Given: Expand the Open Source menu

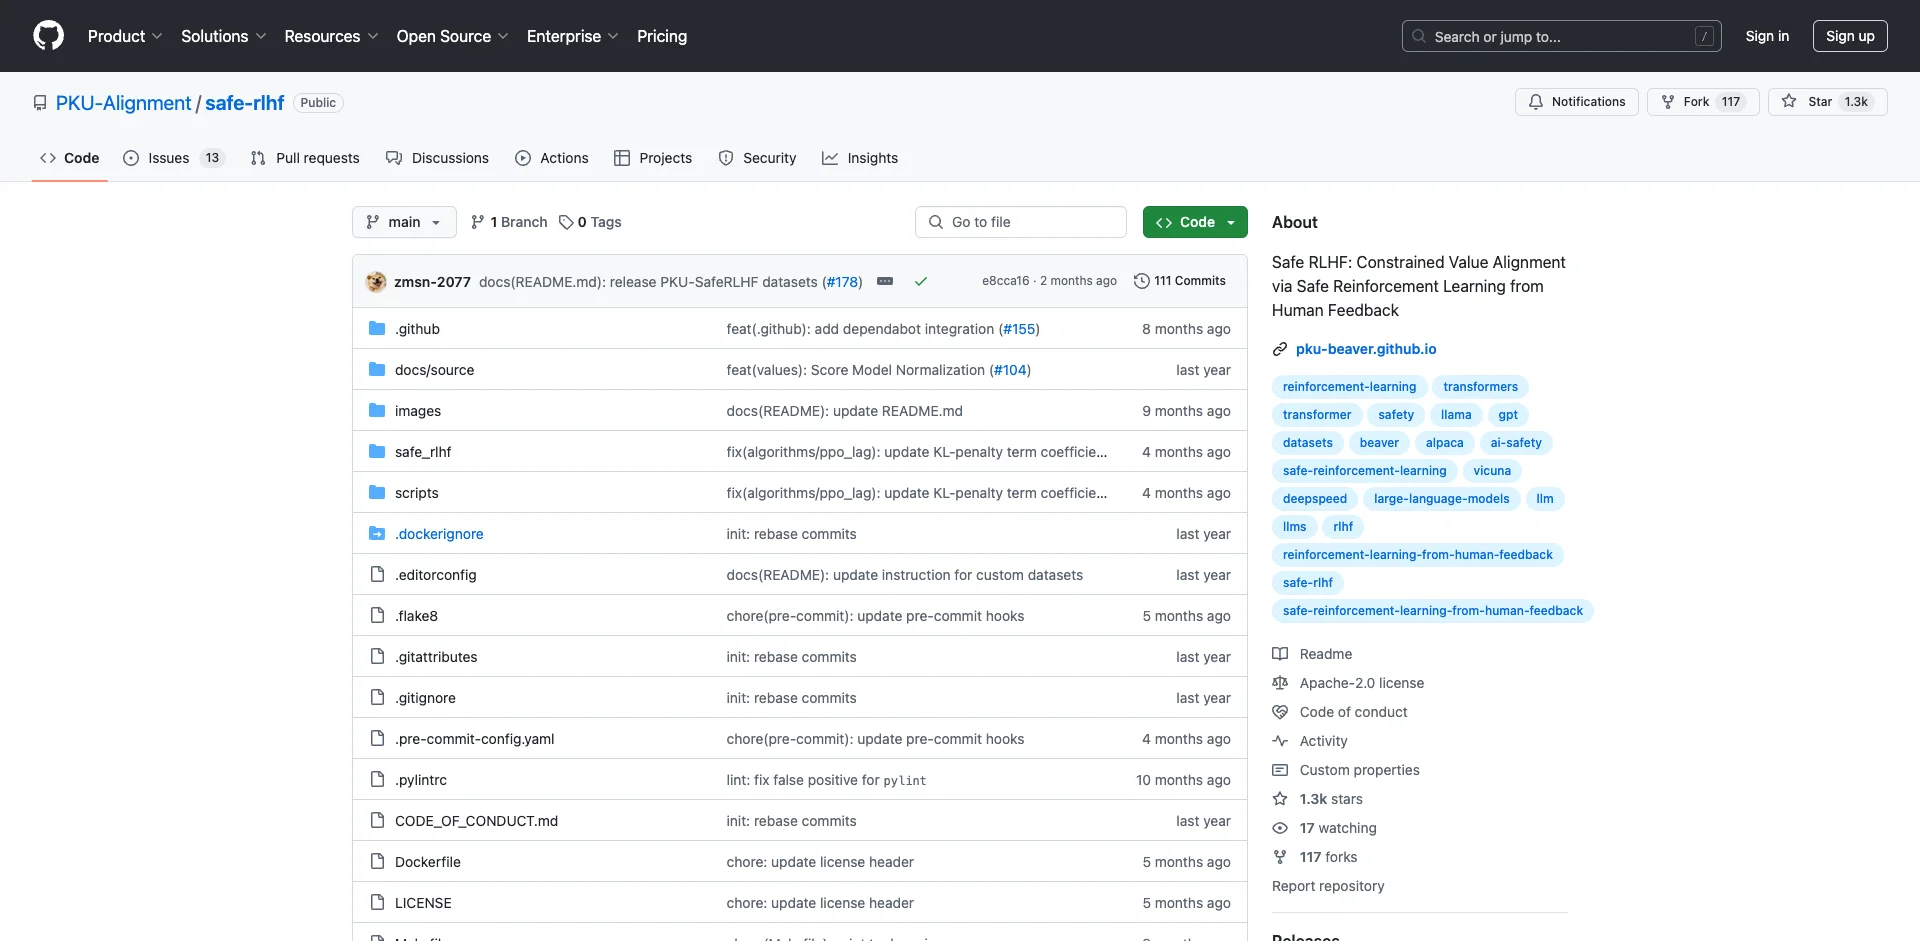Looking at the screenshot, I should pos(452,36).
